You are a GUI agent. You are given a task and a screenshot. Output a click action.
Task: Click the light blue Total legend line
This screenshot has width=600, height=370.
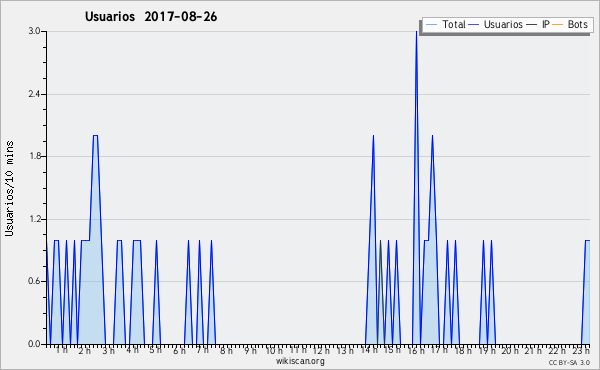coord(431,25)
